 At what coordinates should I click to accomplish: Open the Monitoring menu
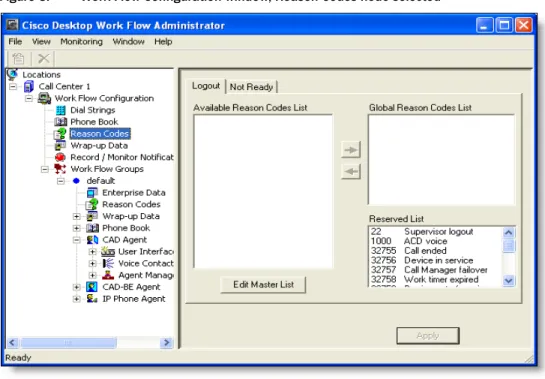click(x=81, y=42)
